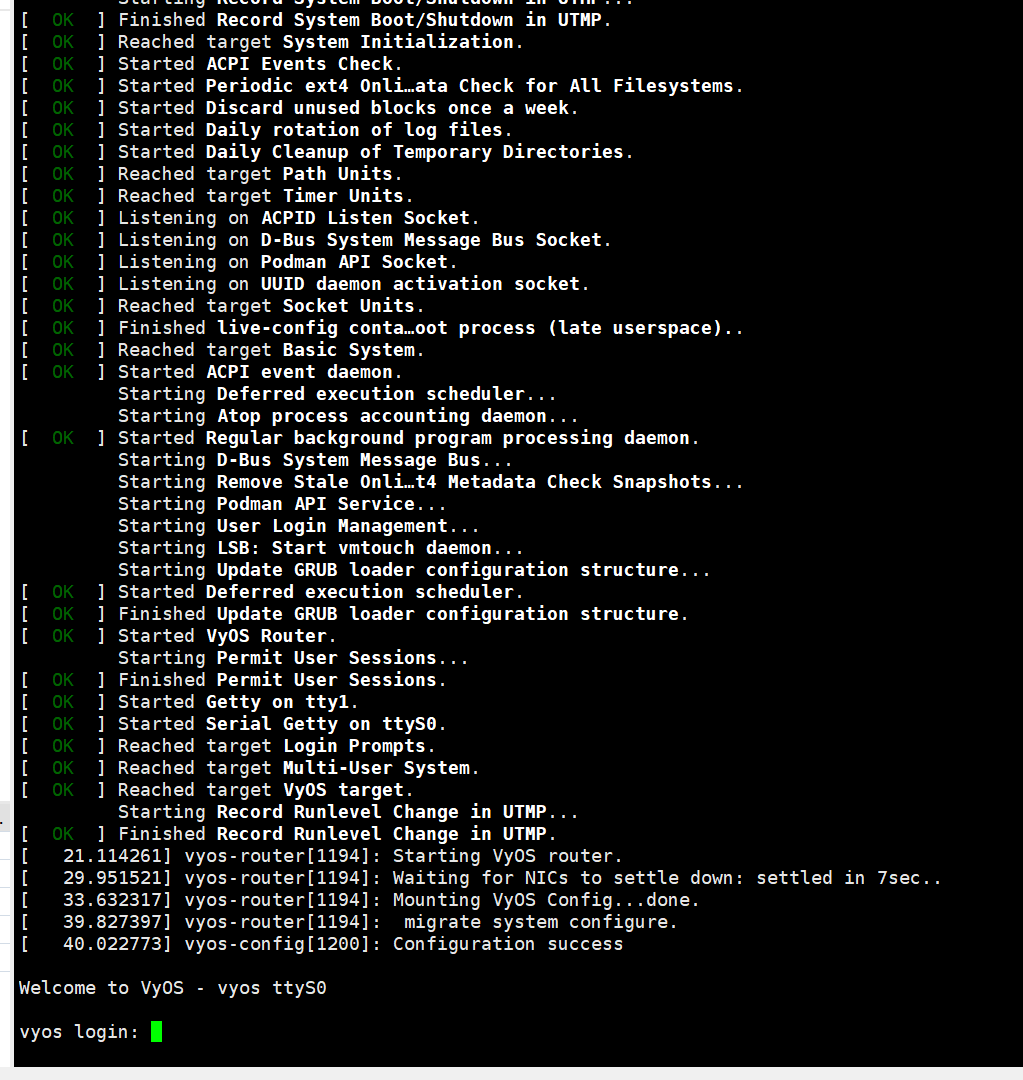Click "Reached target Basic System" line

click(x=271, y=350)
